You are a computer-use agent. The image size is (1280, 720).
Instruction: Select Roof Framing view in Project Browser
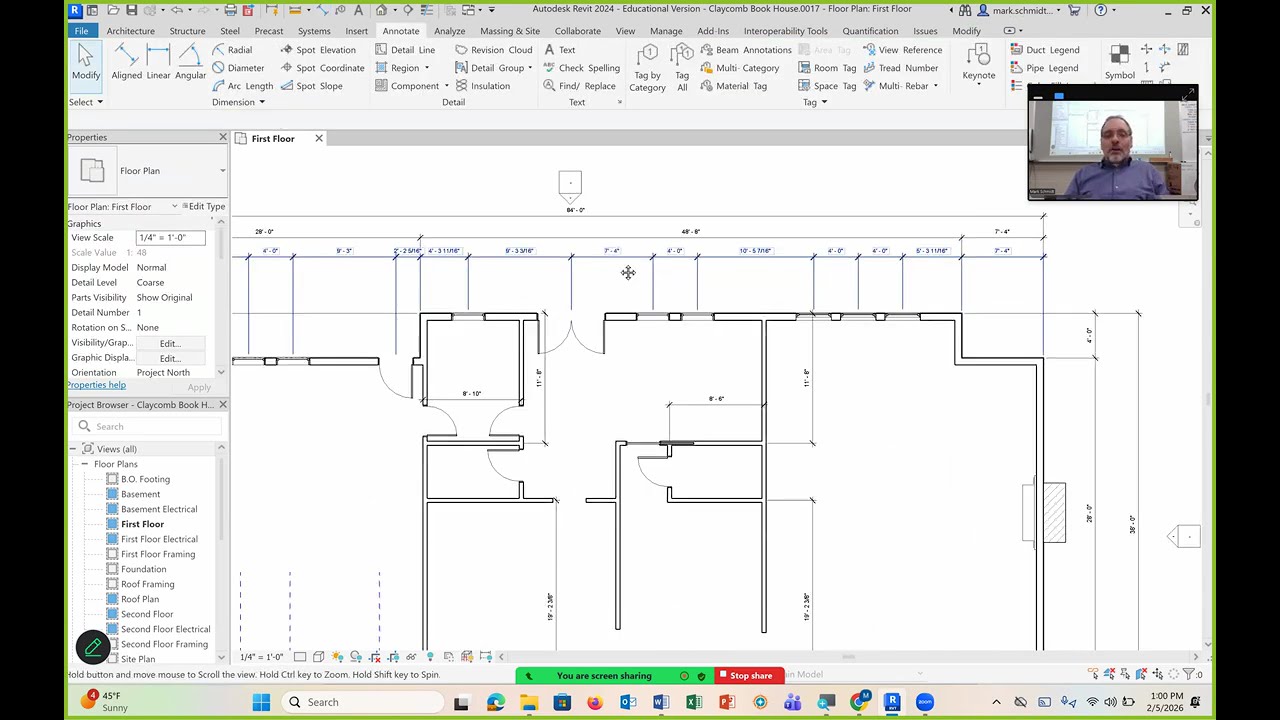[147, 584]
